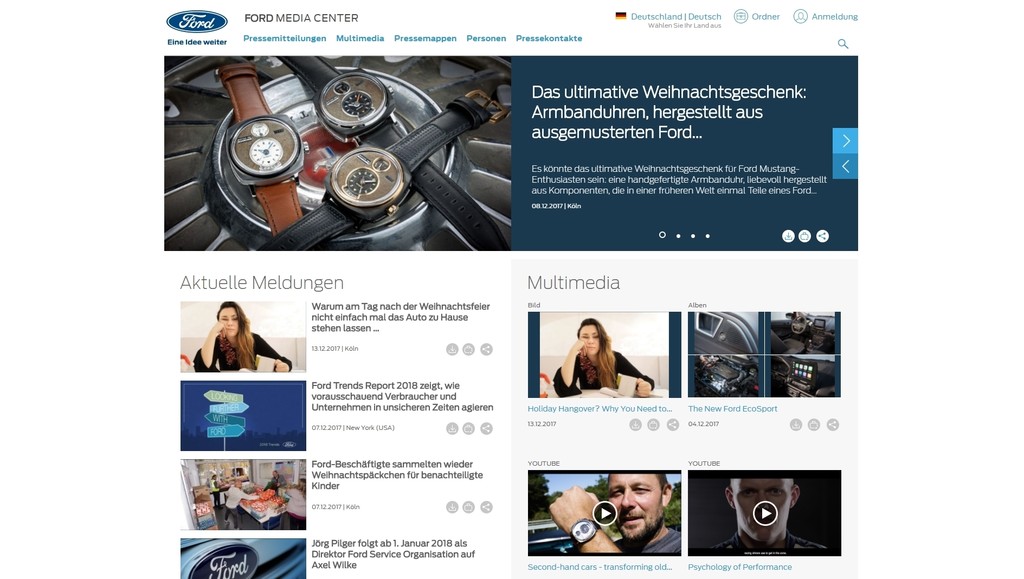Click the Aktuelle Meldungen heading
Screen dimensions: 1024x579
tap(262, 283)
